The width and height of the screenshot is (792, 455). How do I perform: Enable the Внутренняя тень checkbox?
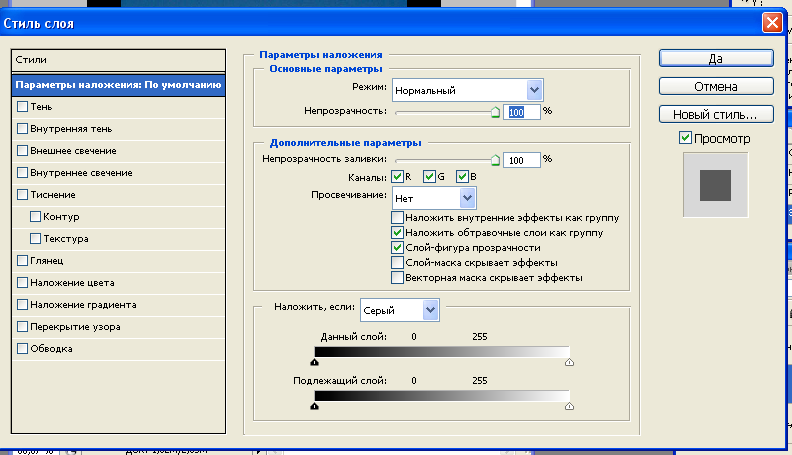(22, 129)
